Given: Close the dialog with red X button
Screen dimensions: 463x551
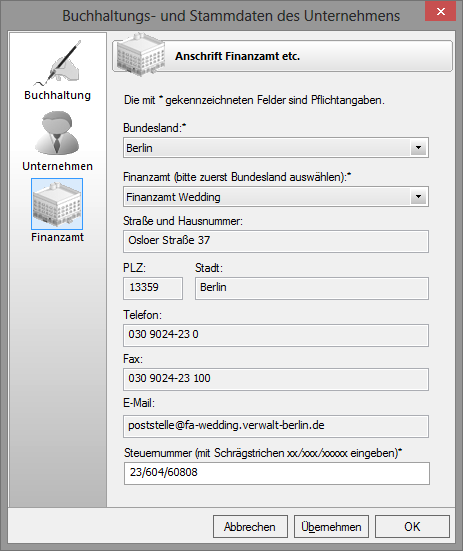Looking at the screenshot, I should point(441,12).
